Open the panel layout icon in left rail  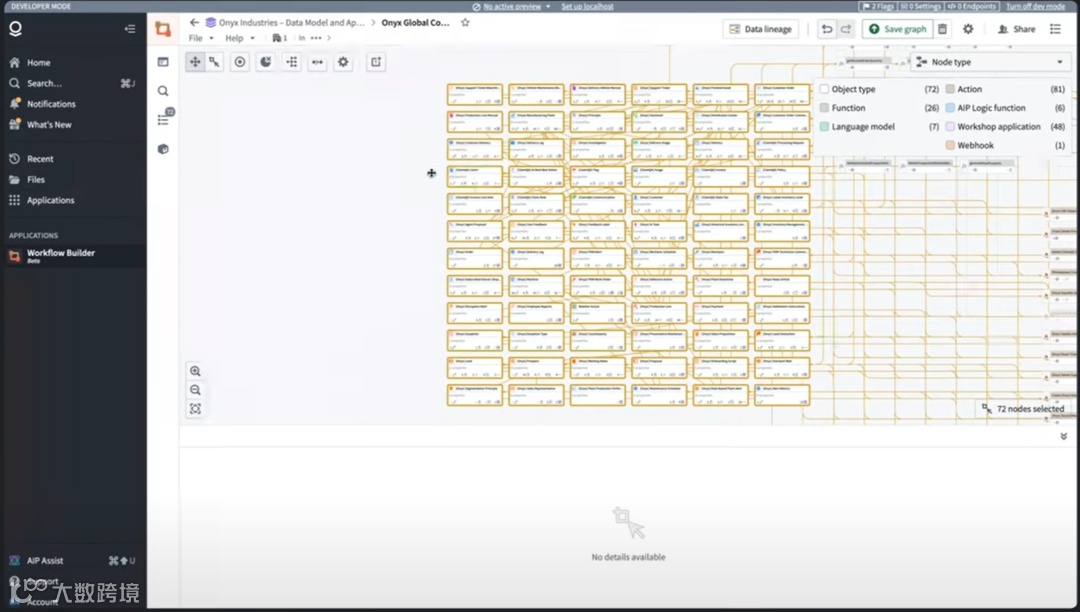163,62
